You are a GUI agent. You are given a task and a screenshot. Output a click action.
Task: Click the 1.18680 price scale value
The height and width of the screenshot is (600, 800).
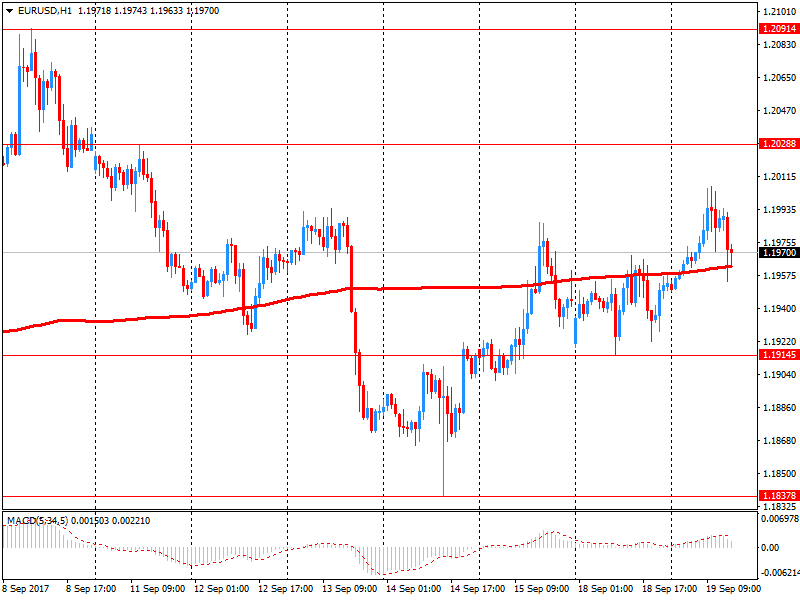(780, 441)
